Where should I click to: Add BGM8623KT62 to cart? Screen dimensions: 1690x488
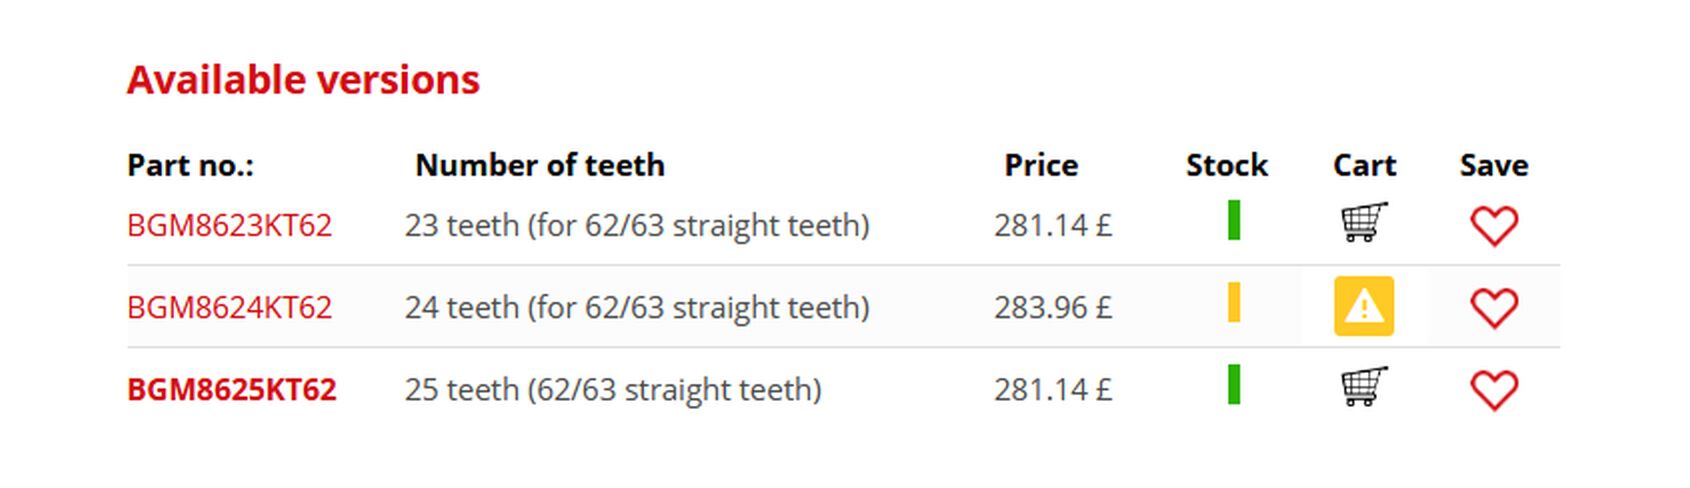coord(1363,222)
